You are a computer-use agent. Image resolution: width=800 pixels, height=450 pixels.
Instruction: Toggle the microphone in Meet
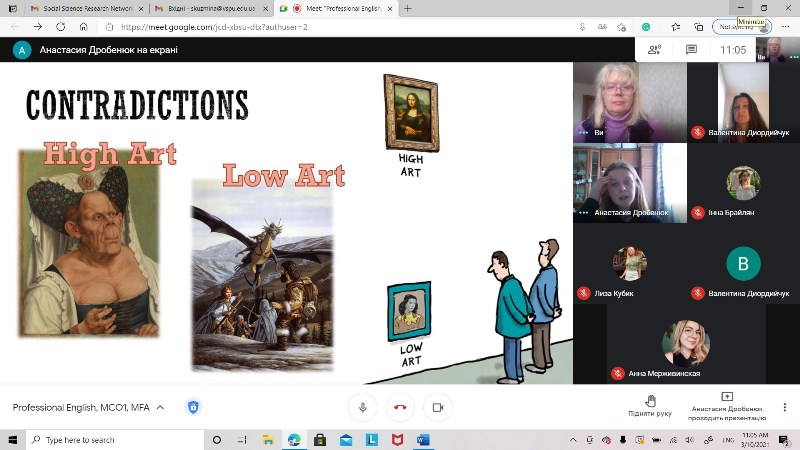(363, 407)
